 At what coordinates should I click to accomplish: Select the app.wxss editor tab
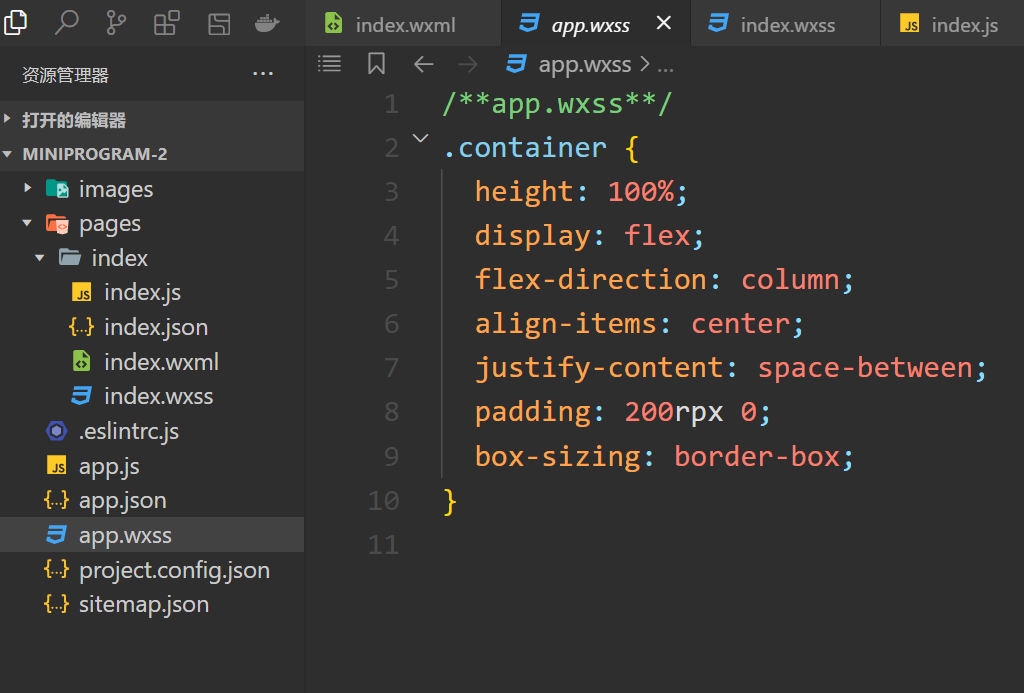click(x=596, y=24)
